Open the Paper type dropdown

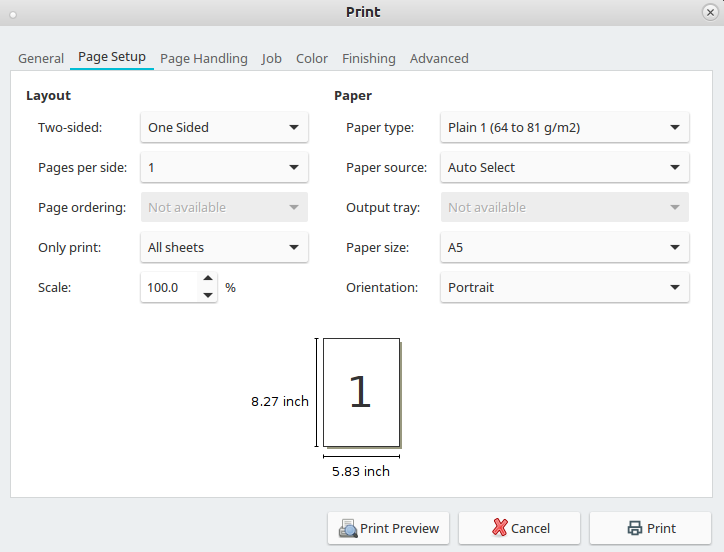(x=564, y=127)
